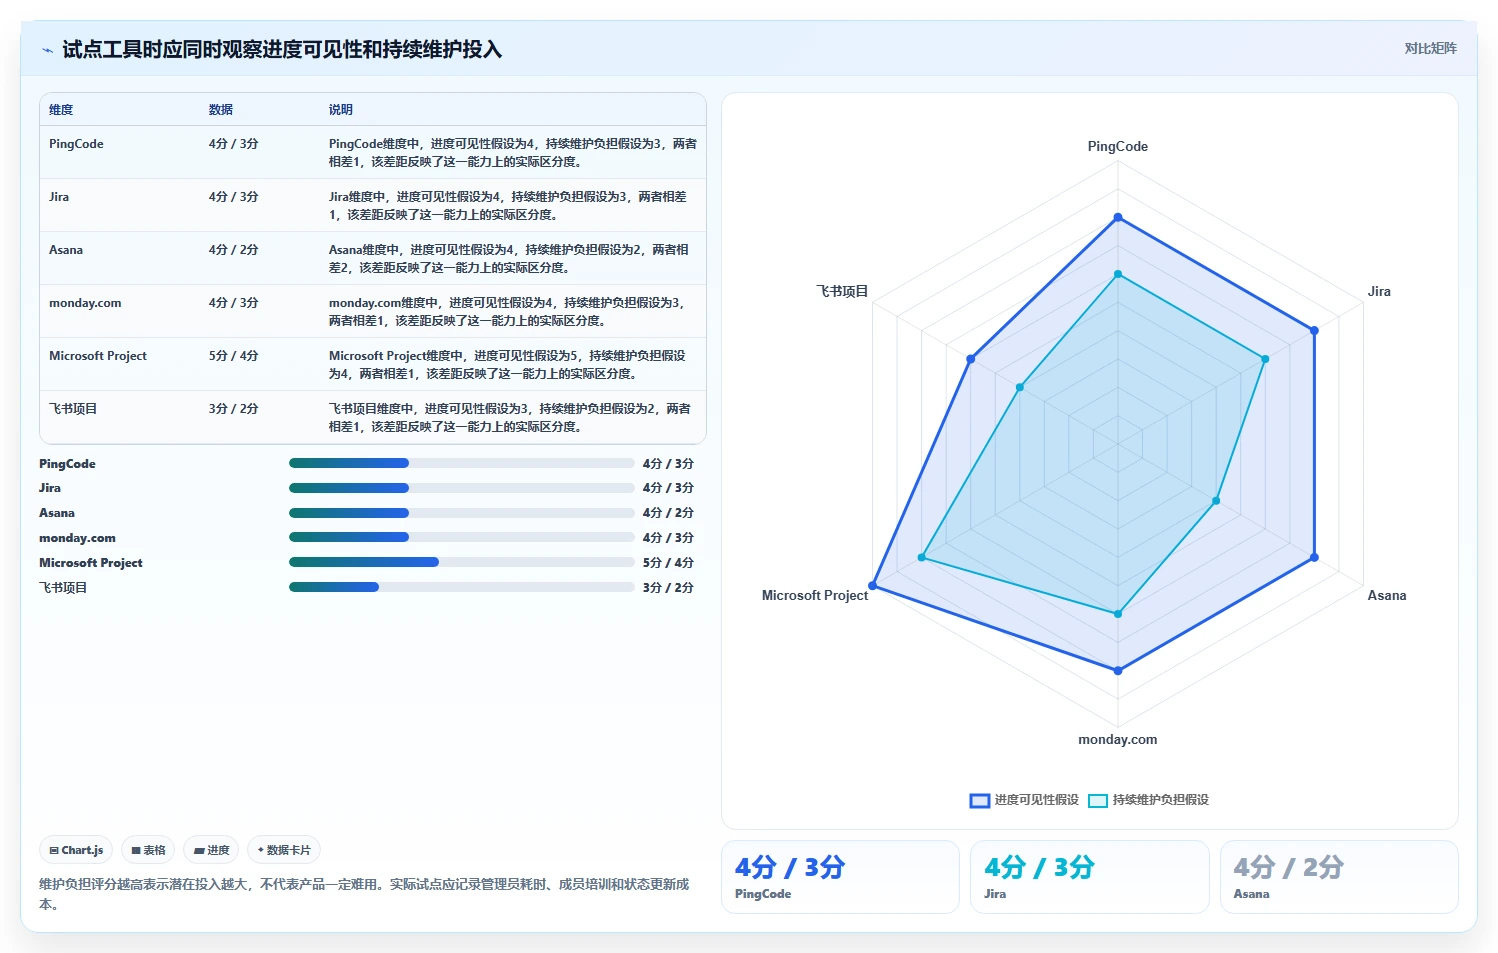Click the Asana progress bar
This screenshot has width=1498, height=953.
click(x=462, y=513)
